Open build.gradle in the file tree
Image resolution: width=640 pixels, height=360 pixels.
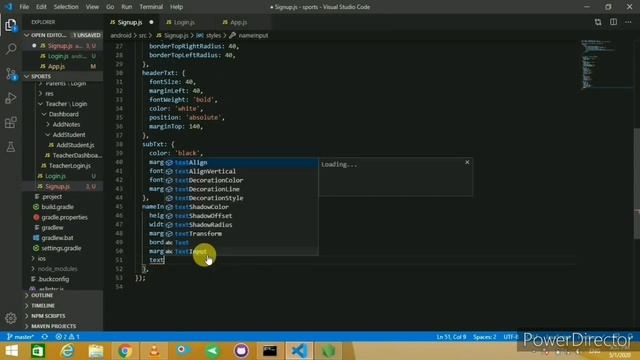pos(57,207)
